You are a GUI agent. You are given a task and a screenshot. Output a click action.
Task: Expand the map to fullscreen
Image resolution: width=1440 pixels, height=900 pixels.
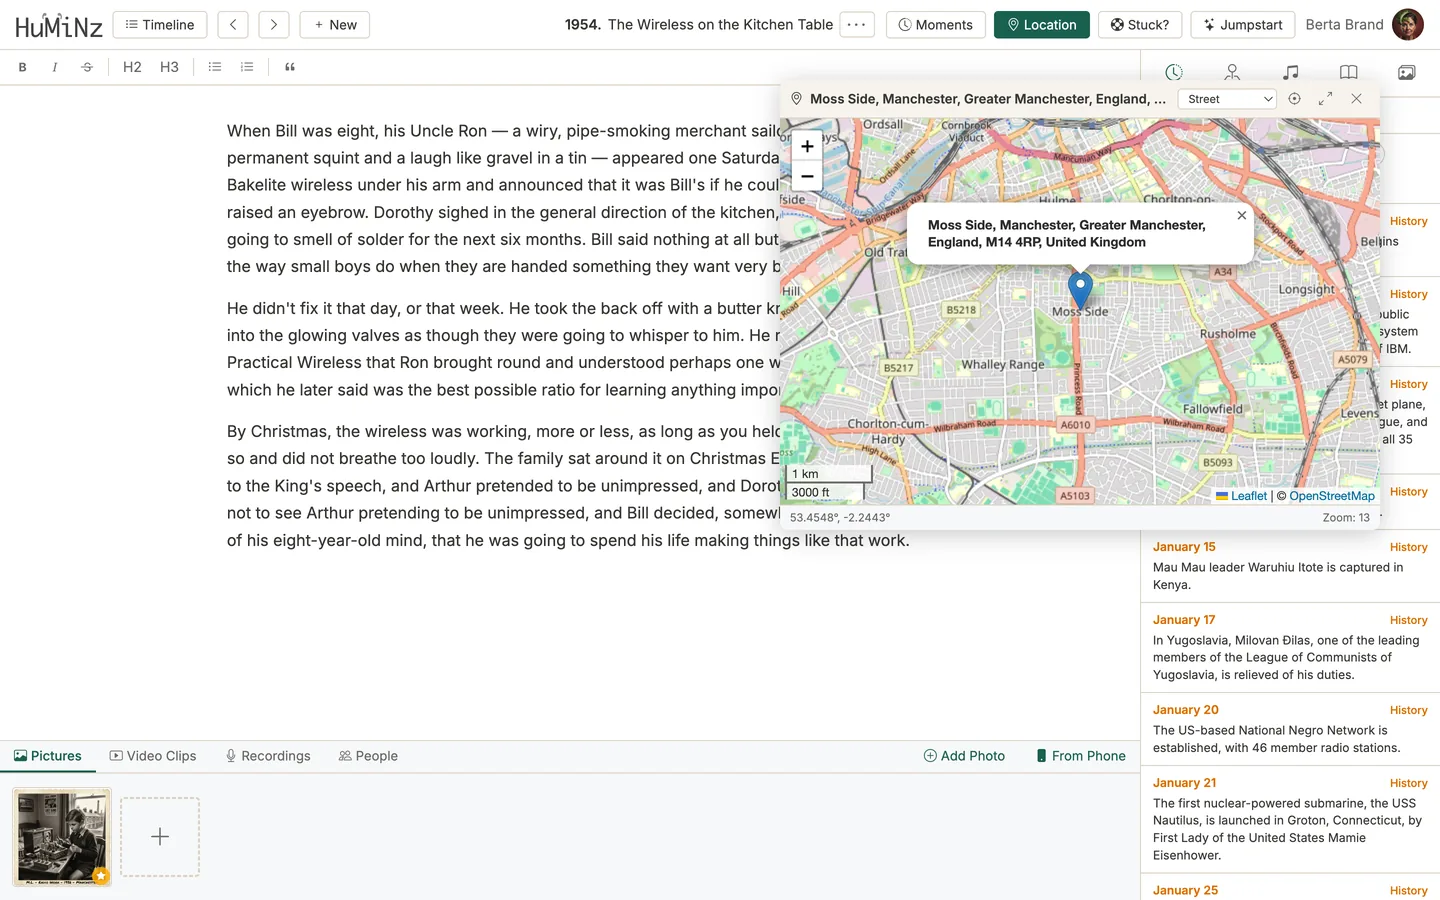point(1325,99)
